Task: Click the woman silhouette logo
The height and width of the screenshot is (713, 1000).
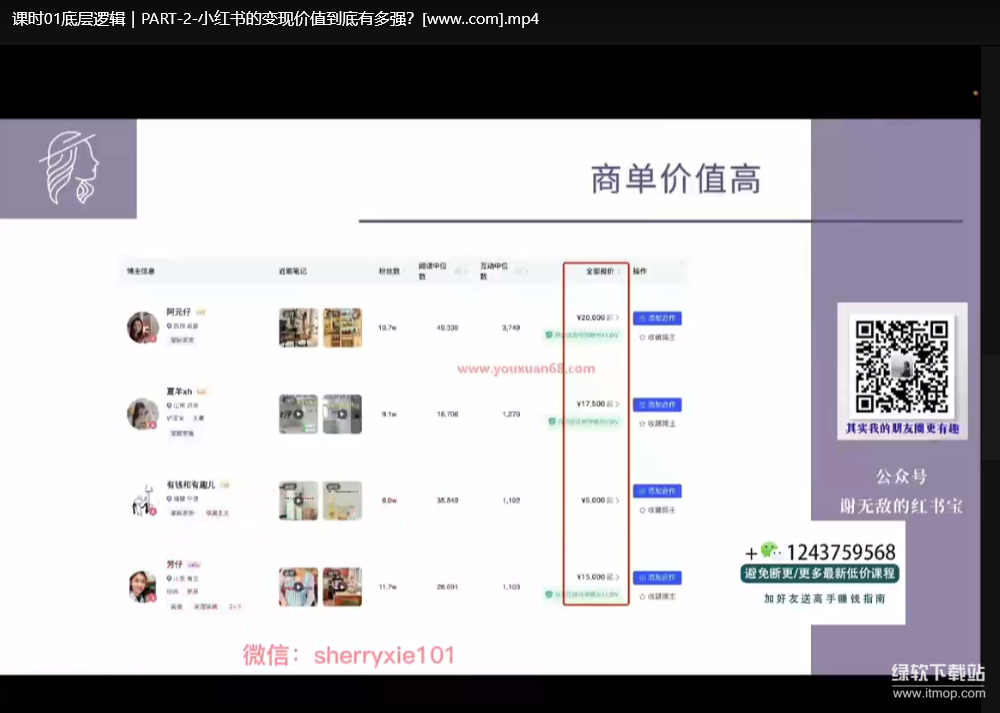Action: (x=69, y=167)
